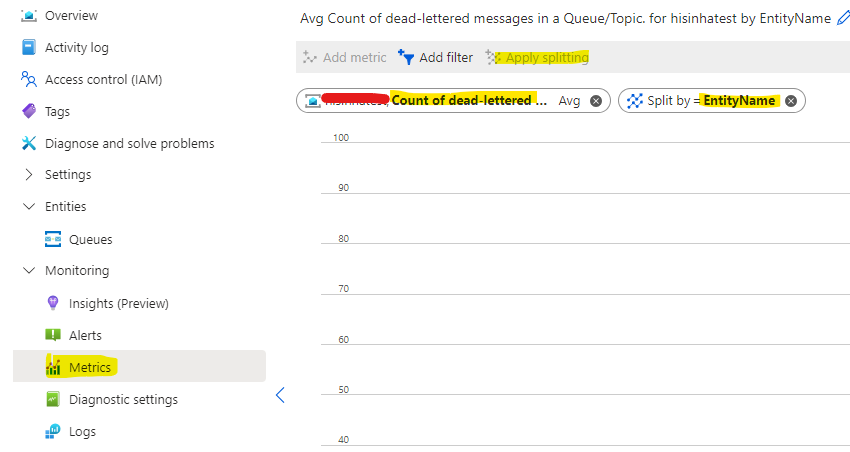Remove the Split by EntityName pill
Image resolution: width=850 pixels, height=452 pixels.
[x=791, y=101]
